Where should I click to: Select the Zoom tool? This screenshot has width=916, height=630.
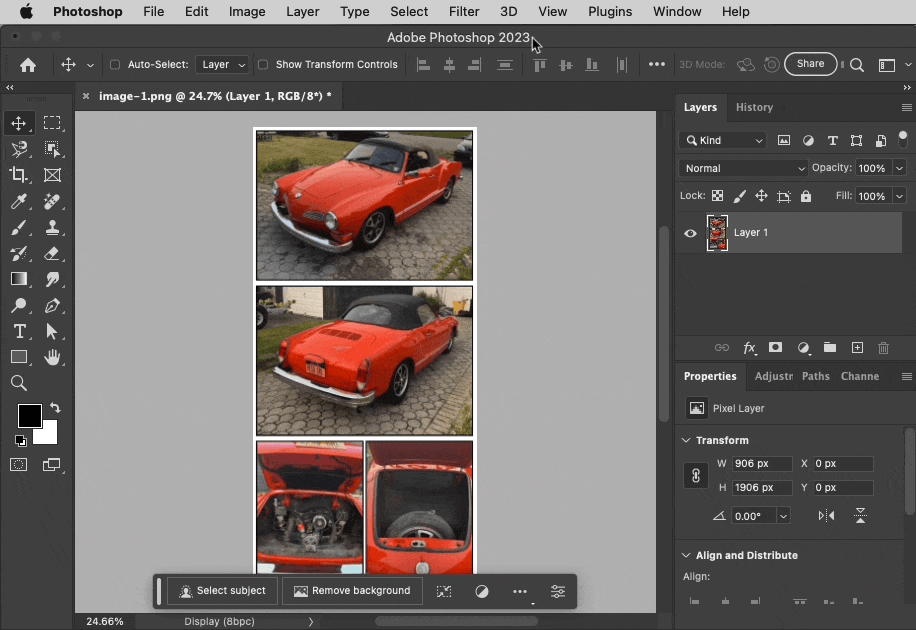[19, 383]
